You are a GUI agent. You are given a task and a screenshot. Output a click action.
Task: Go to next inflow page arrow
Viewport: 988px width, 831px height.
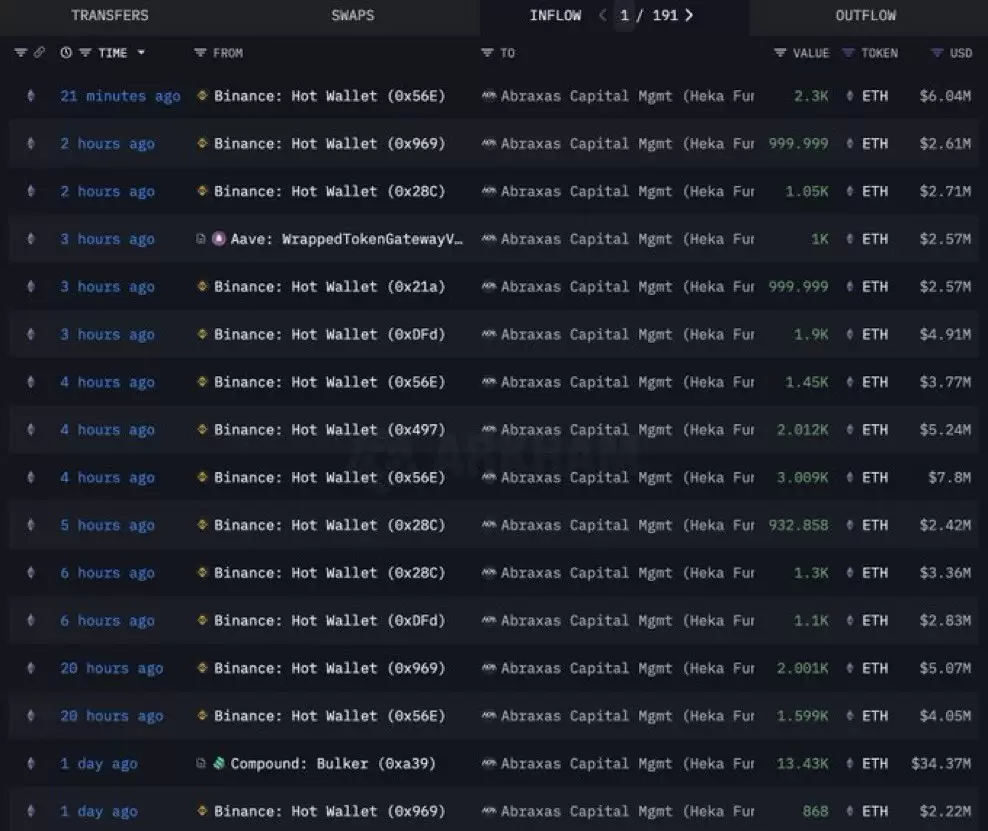coord(689,15)
